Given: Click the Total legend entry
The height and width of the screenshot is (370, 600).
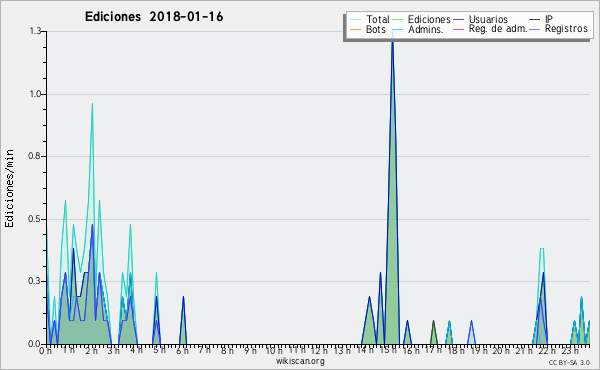Looking at the screenshot, I should [x=370, y=19].
